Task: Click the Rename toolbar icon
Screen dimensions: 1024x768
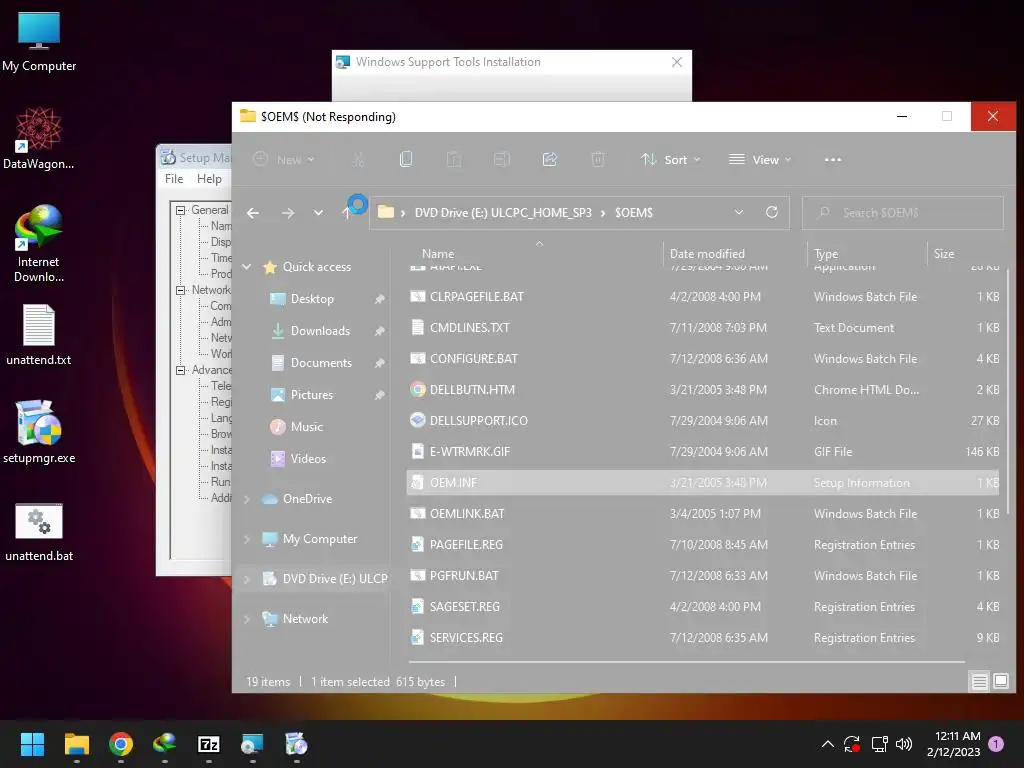Action: click(502, 159)
